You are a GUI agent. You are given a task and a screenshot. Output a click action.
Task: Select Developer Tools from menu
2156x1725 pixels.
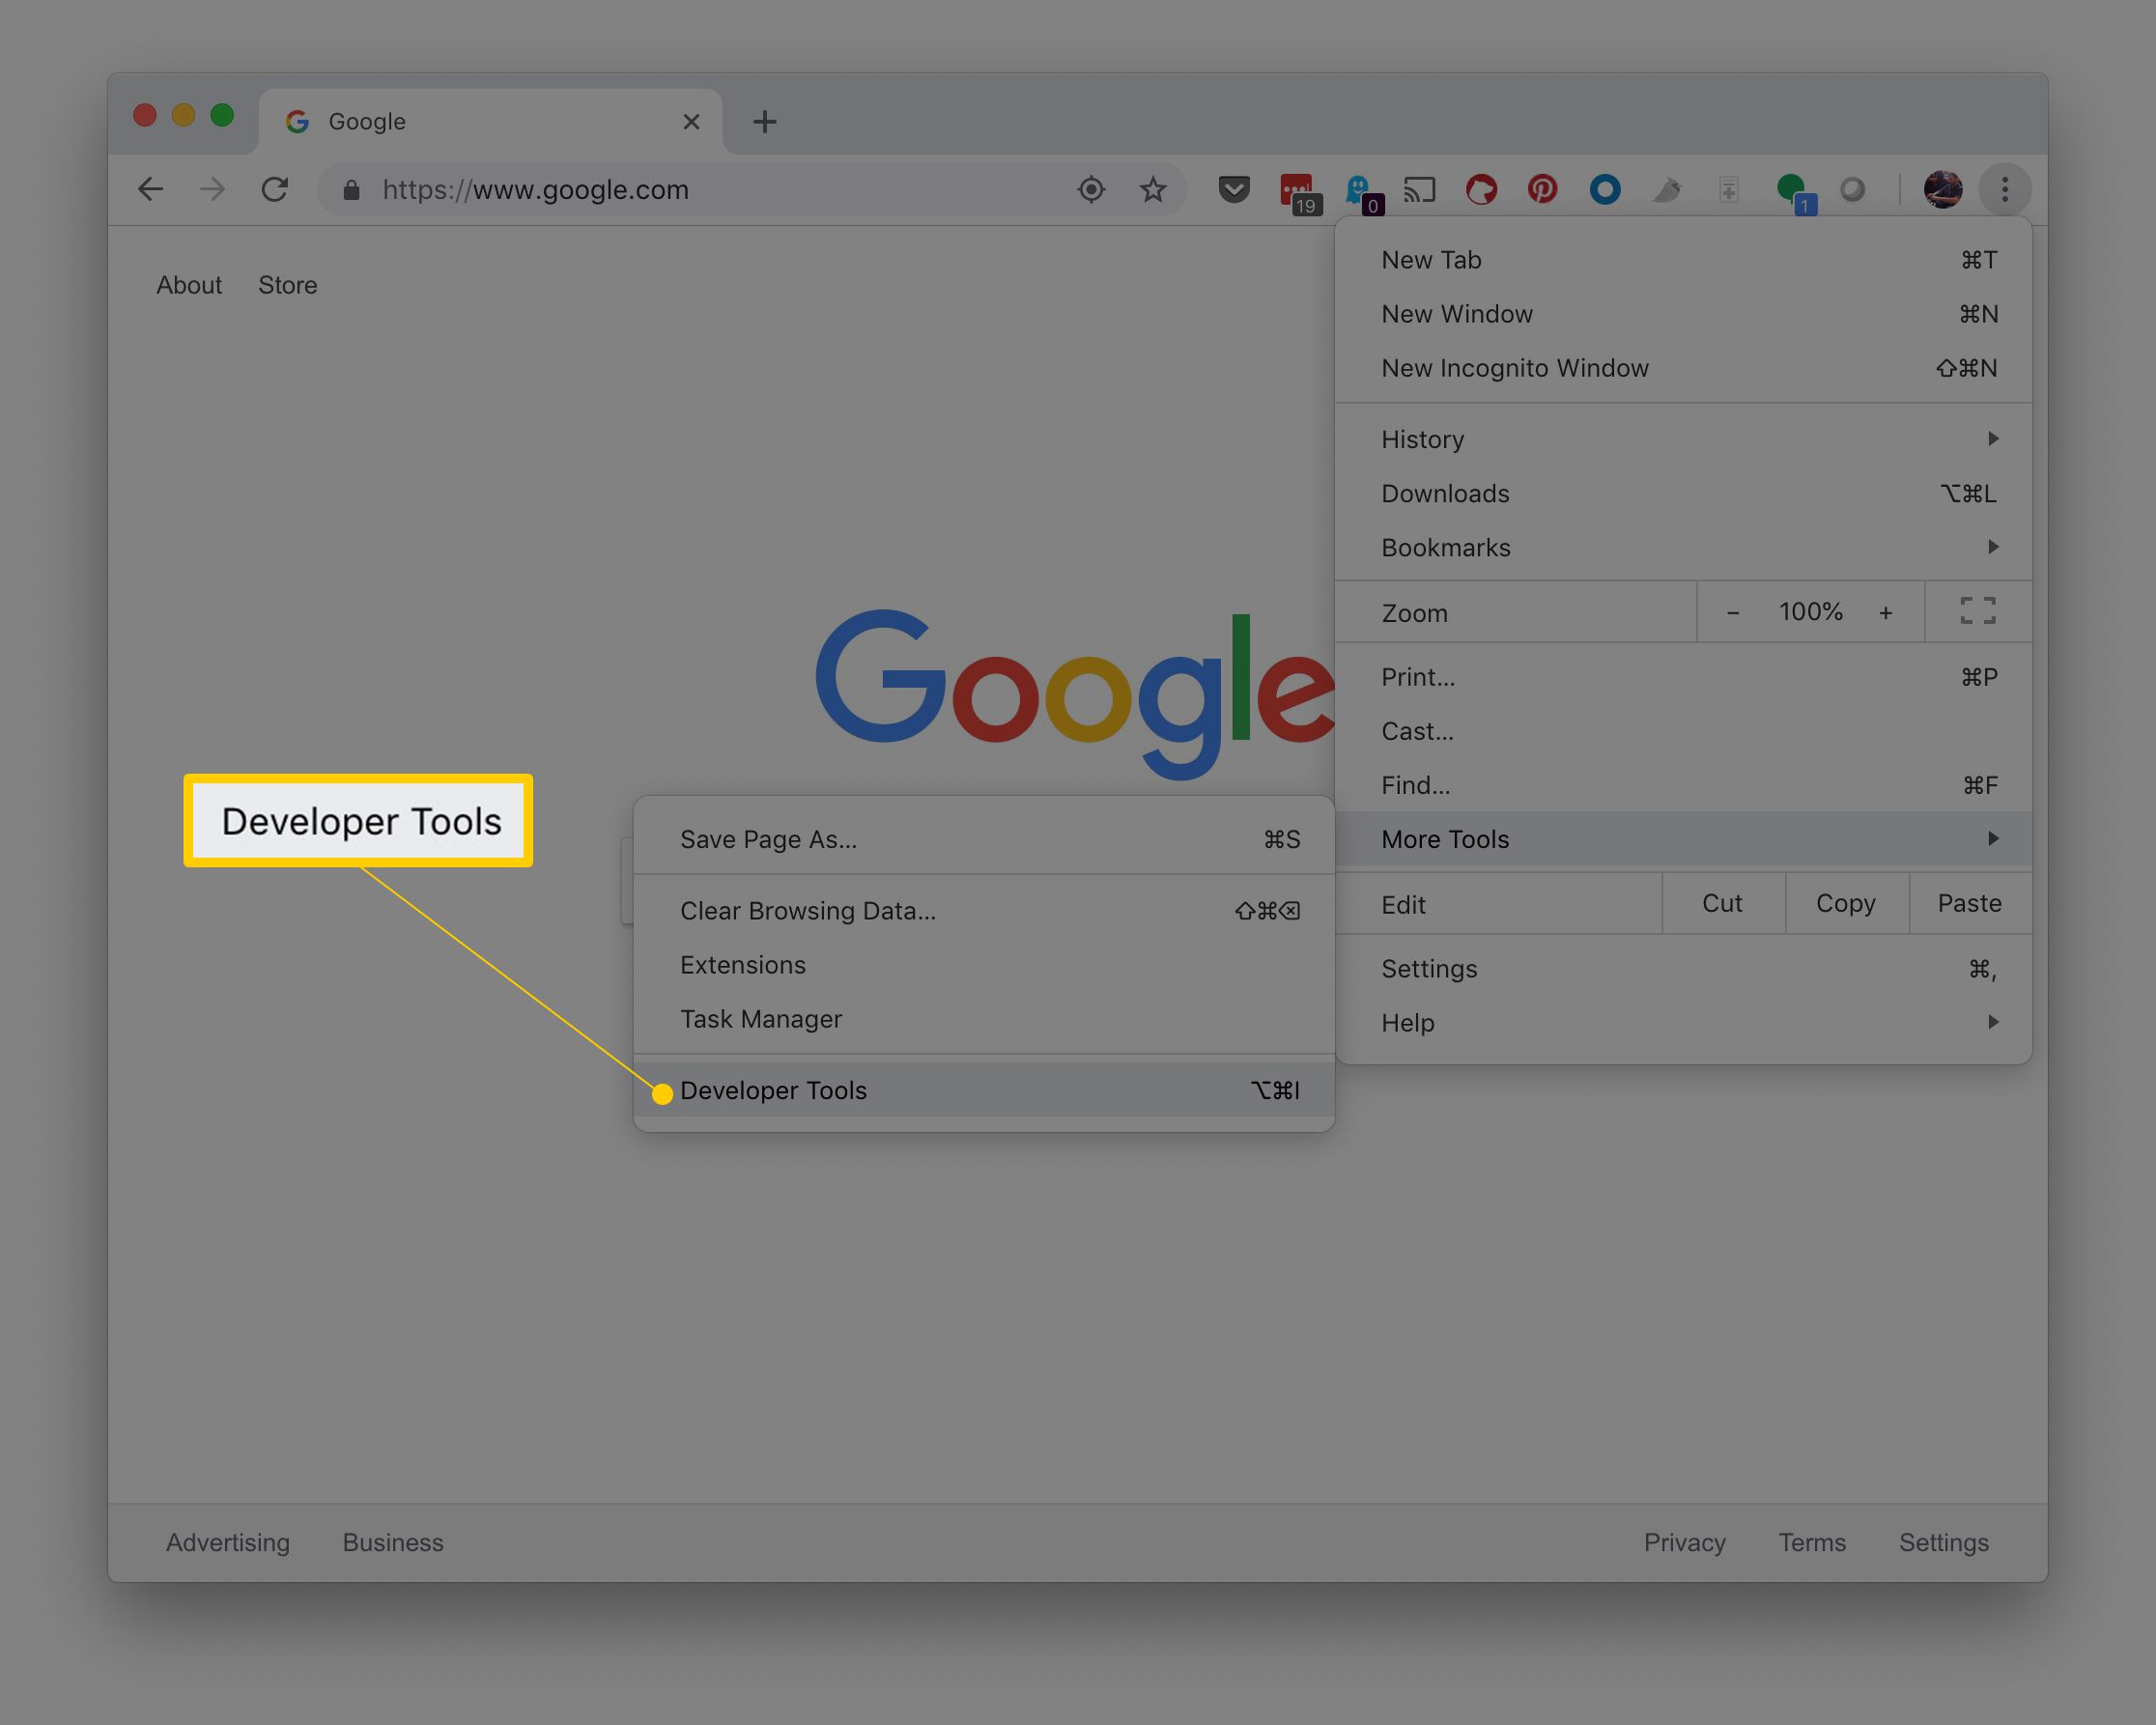coord(777,1089)
